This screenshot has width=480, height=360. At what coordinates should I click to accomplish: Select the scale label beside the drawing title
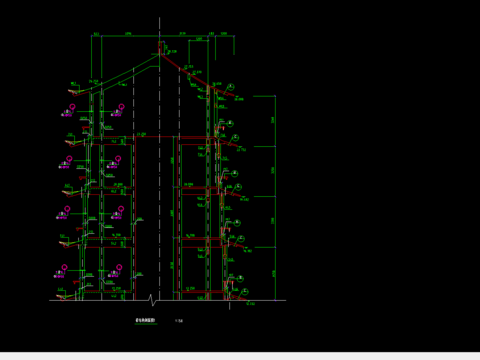point(179,321)
